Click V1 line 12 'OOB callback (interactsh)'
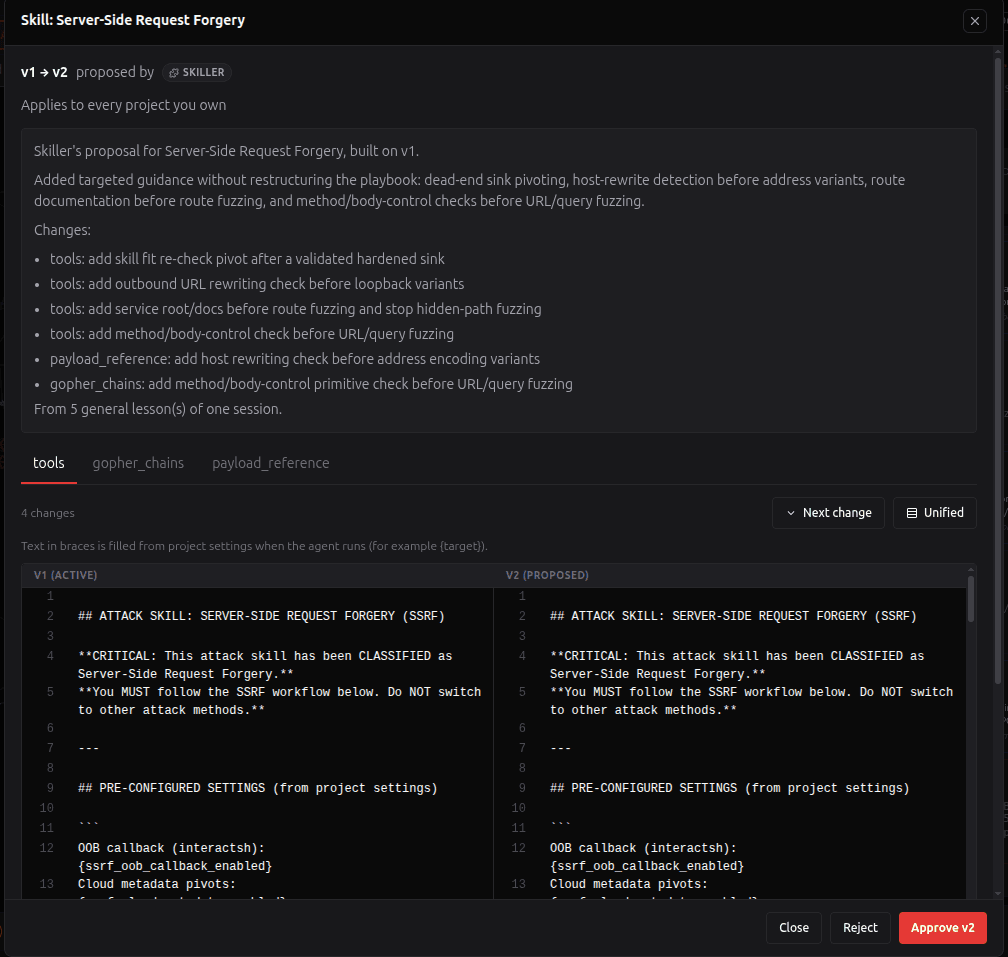 tap(171, 848)
